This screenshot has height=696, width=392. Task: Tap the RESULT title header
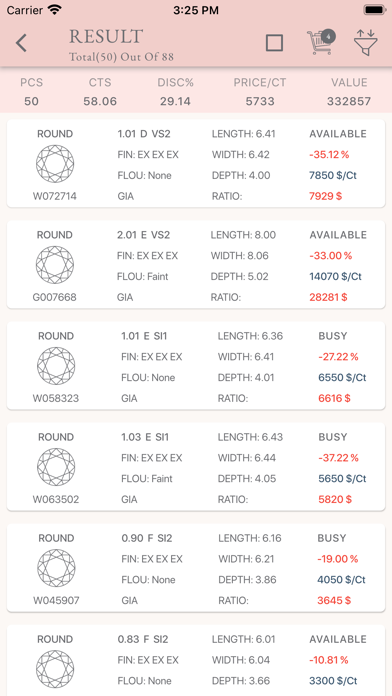[x=106, y=36]
